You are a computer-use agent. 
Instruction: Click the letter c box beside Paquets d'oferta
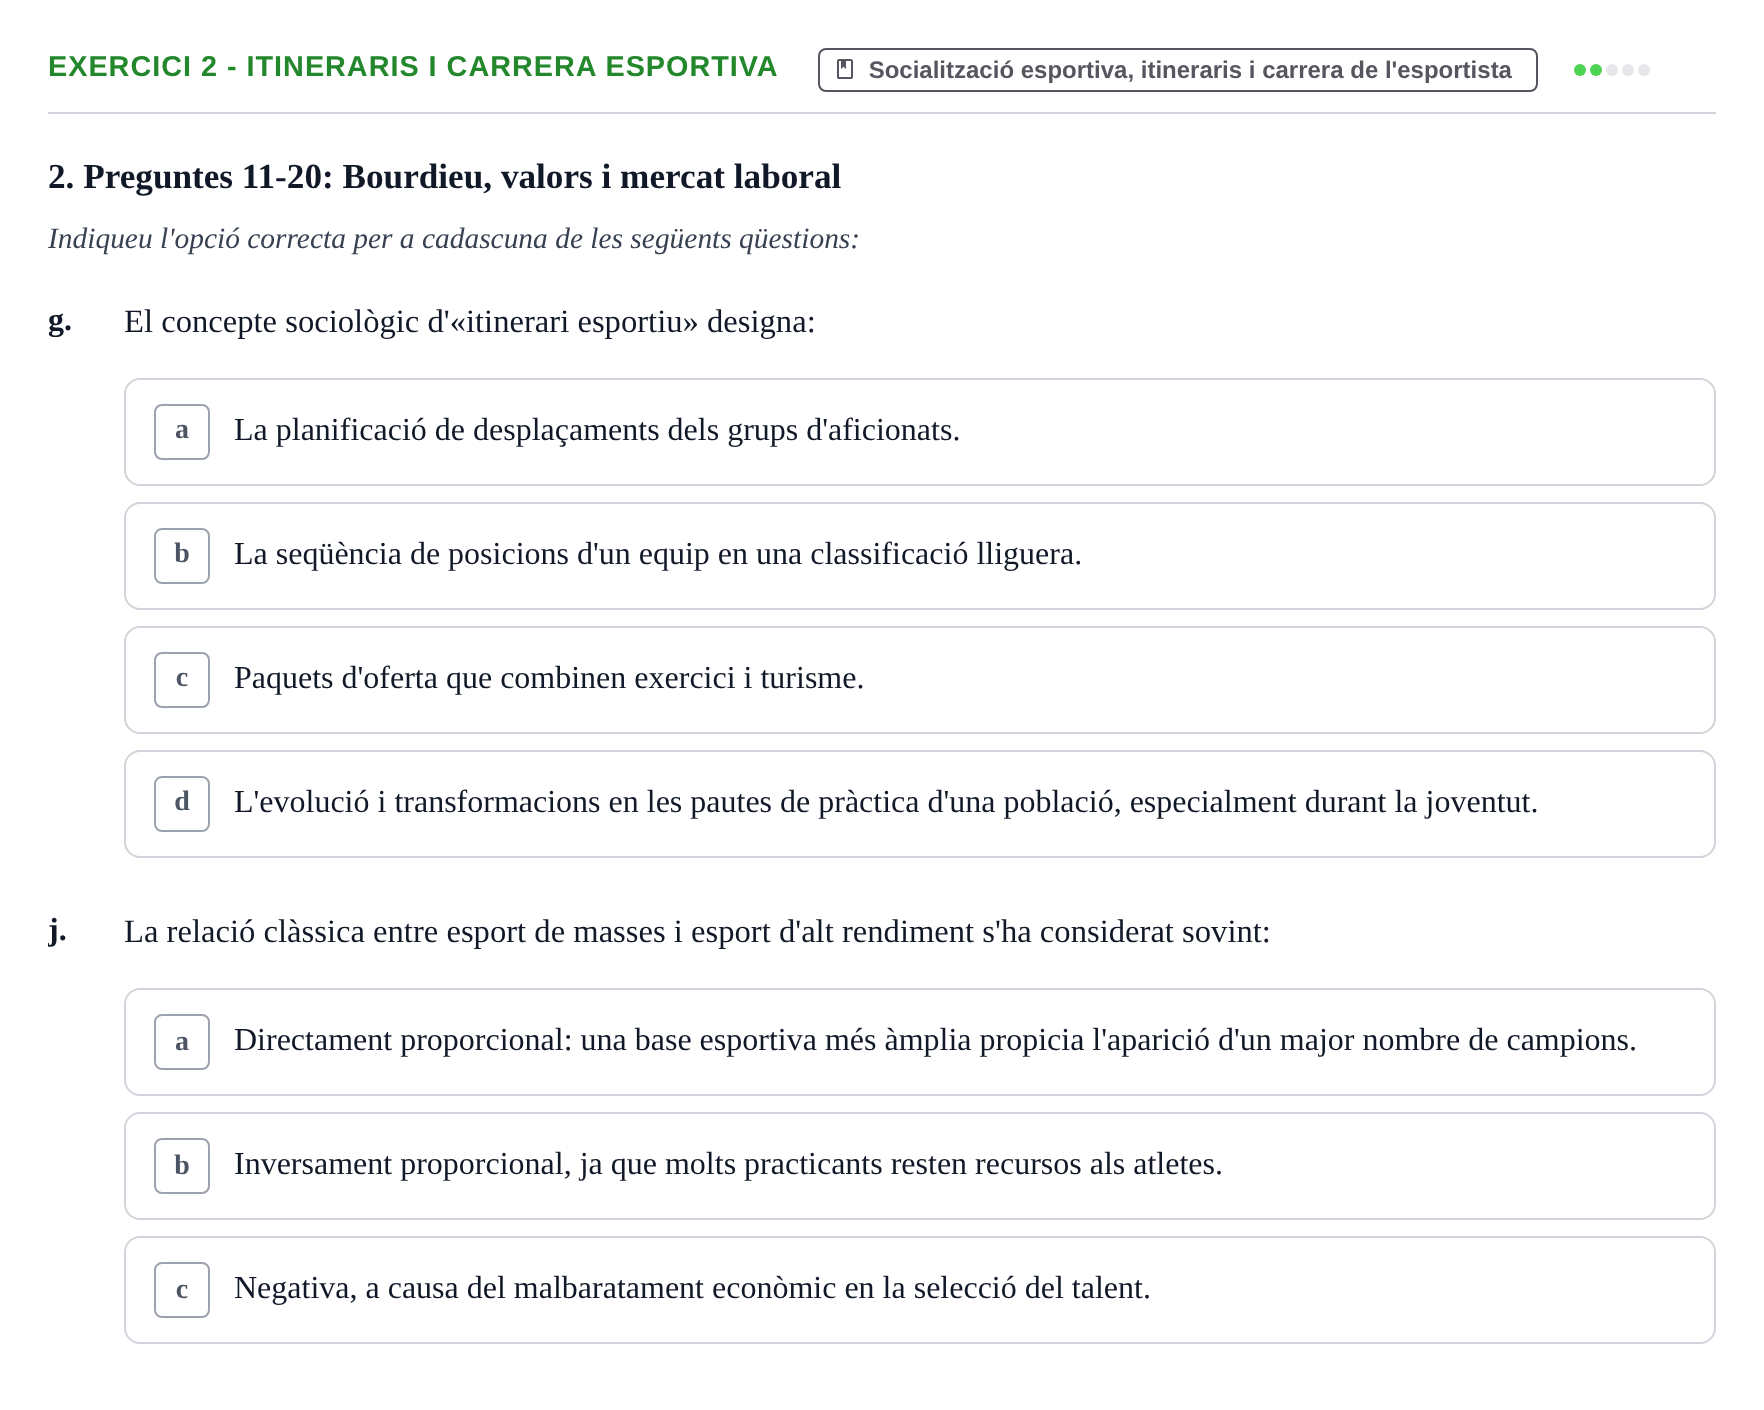[182, 680]
